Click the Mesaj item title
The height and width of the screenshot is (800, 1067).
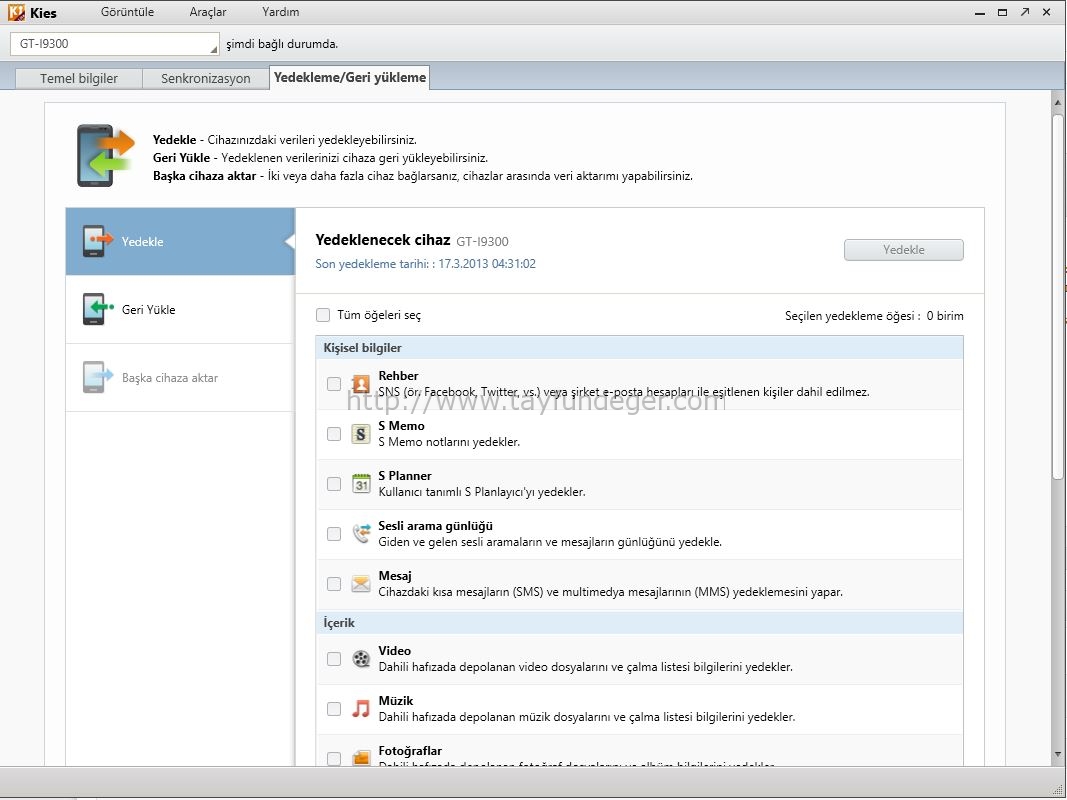pos(395,576)
